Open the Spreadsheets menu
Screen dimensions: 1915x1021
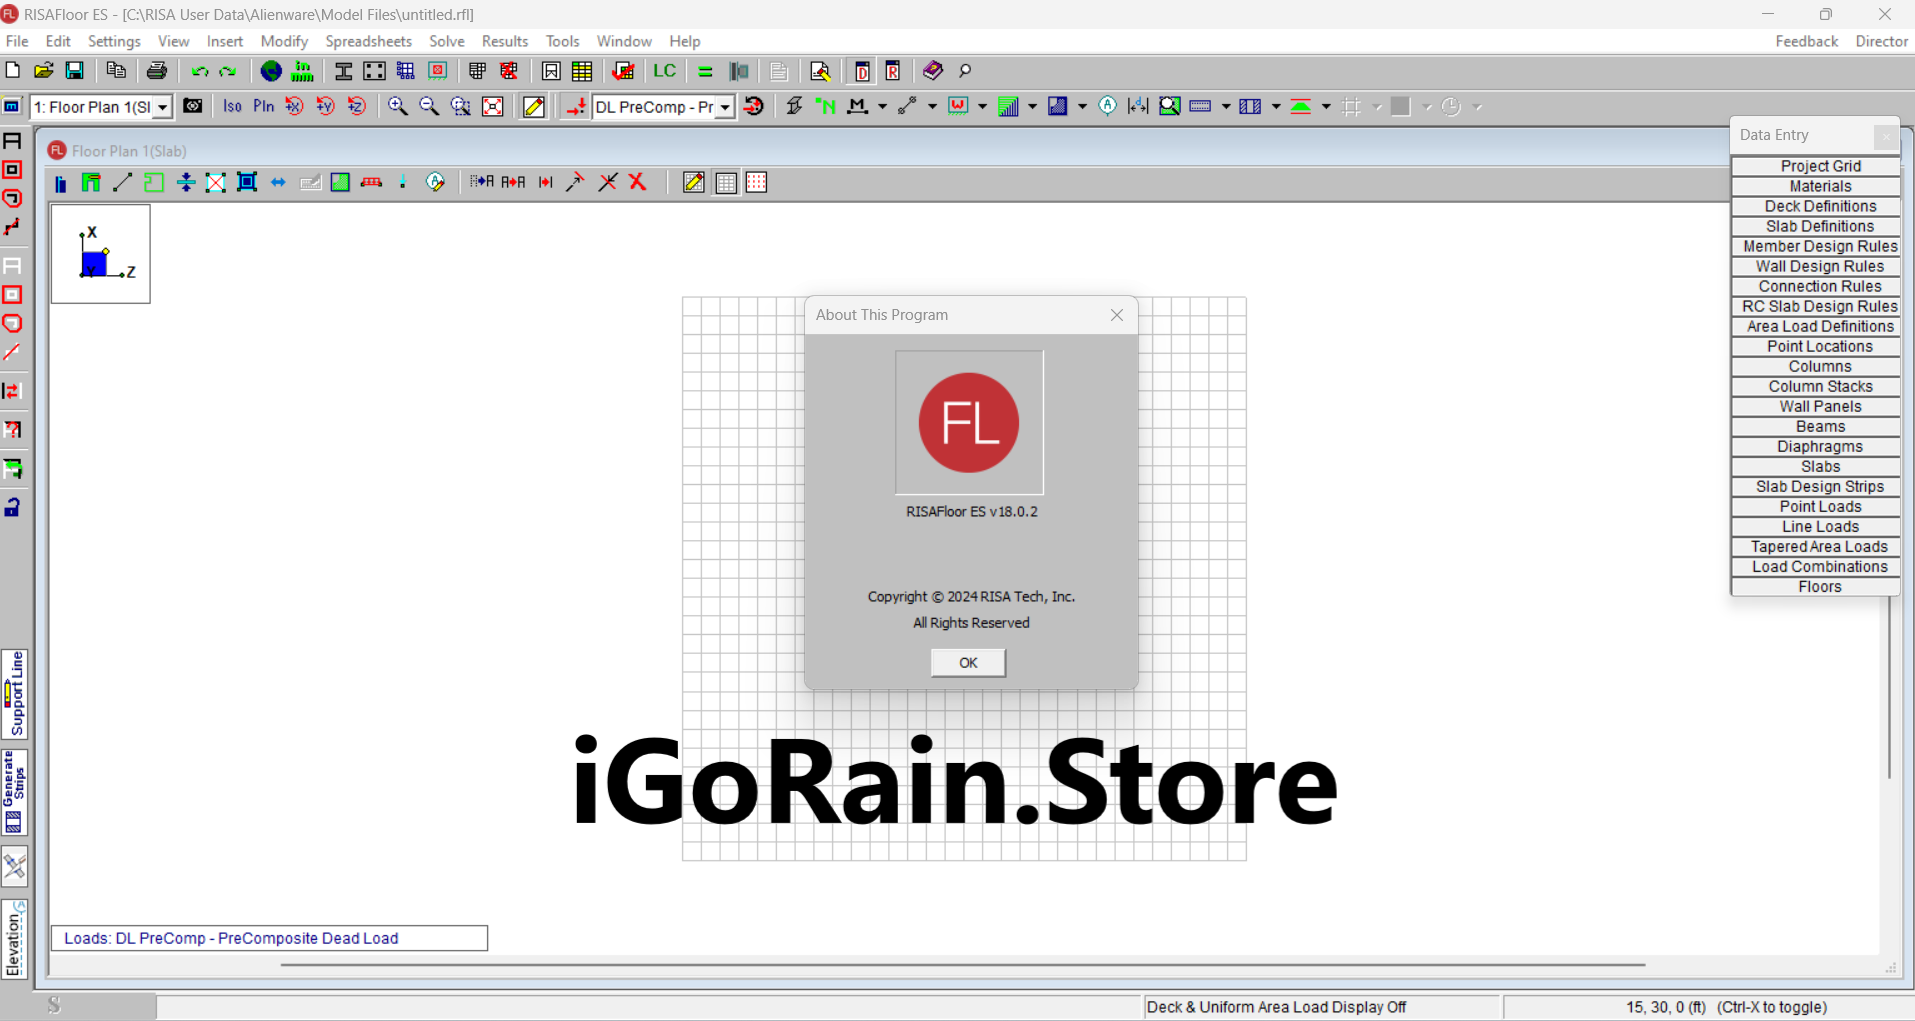(x=368, y=41)
